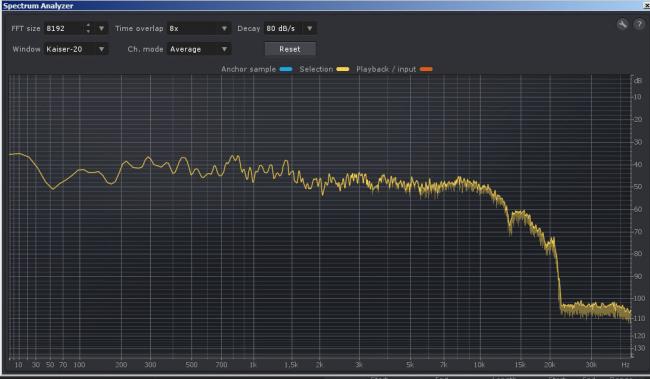Image resolution: width=650 pixels, height=379 pixels.
Task: Click the 10k frequency axis label
Action: 479,365
